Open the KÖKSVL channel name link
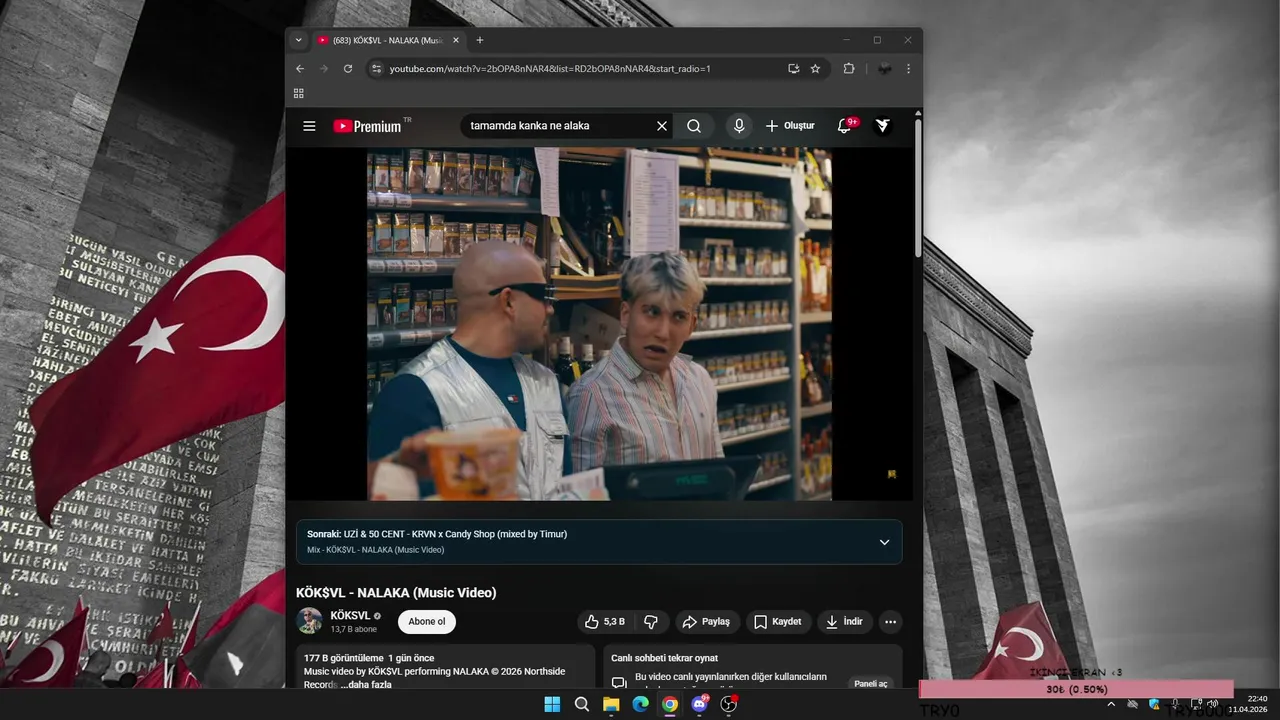Viewport: 1280px width, 720px height. (350, 615)
